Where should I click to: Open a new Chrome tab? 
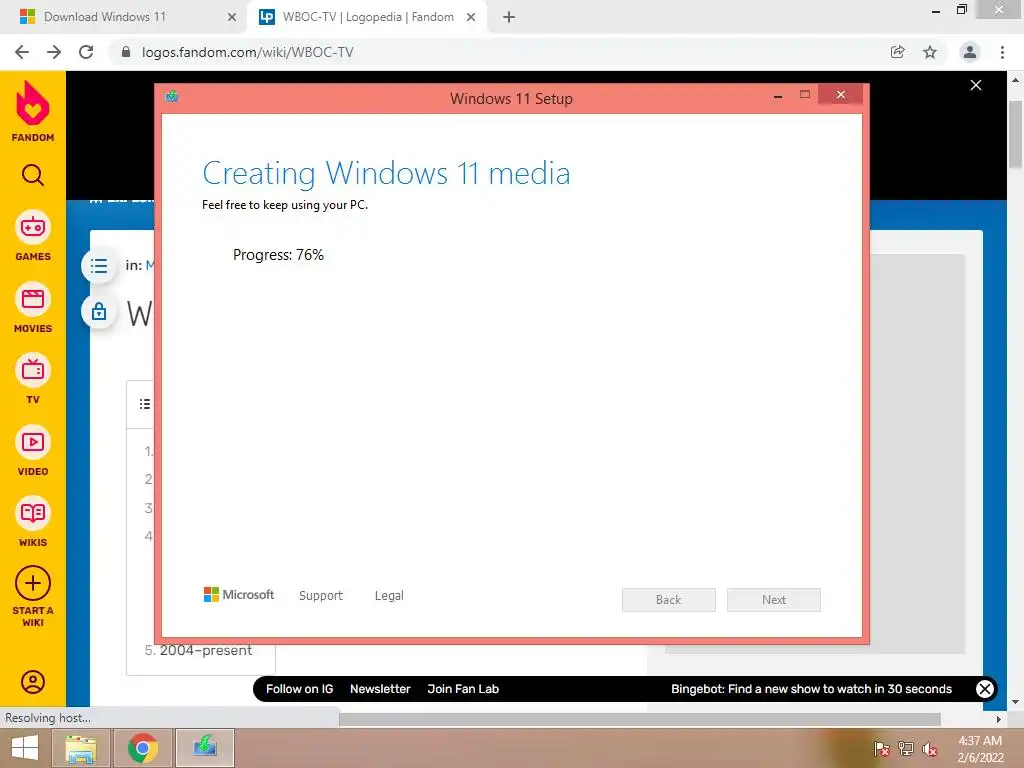tap(509, 18)
